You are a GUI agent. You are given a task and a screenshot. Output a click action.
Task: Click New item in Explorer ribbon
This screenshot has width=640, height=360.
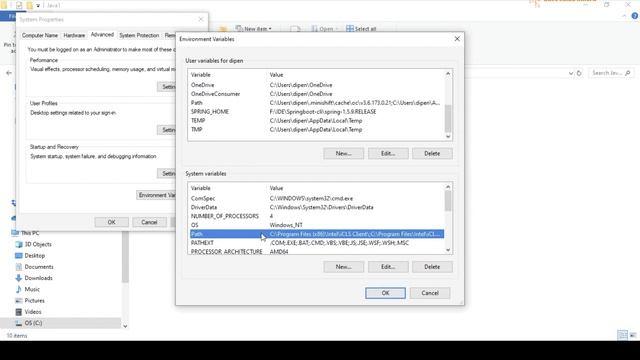253,29
